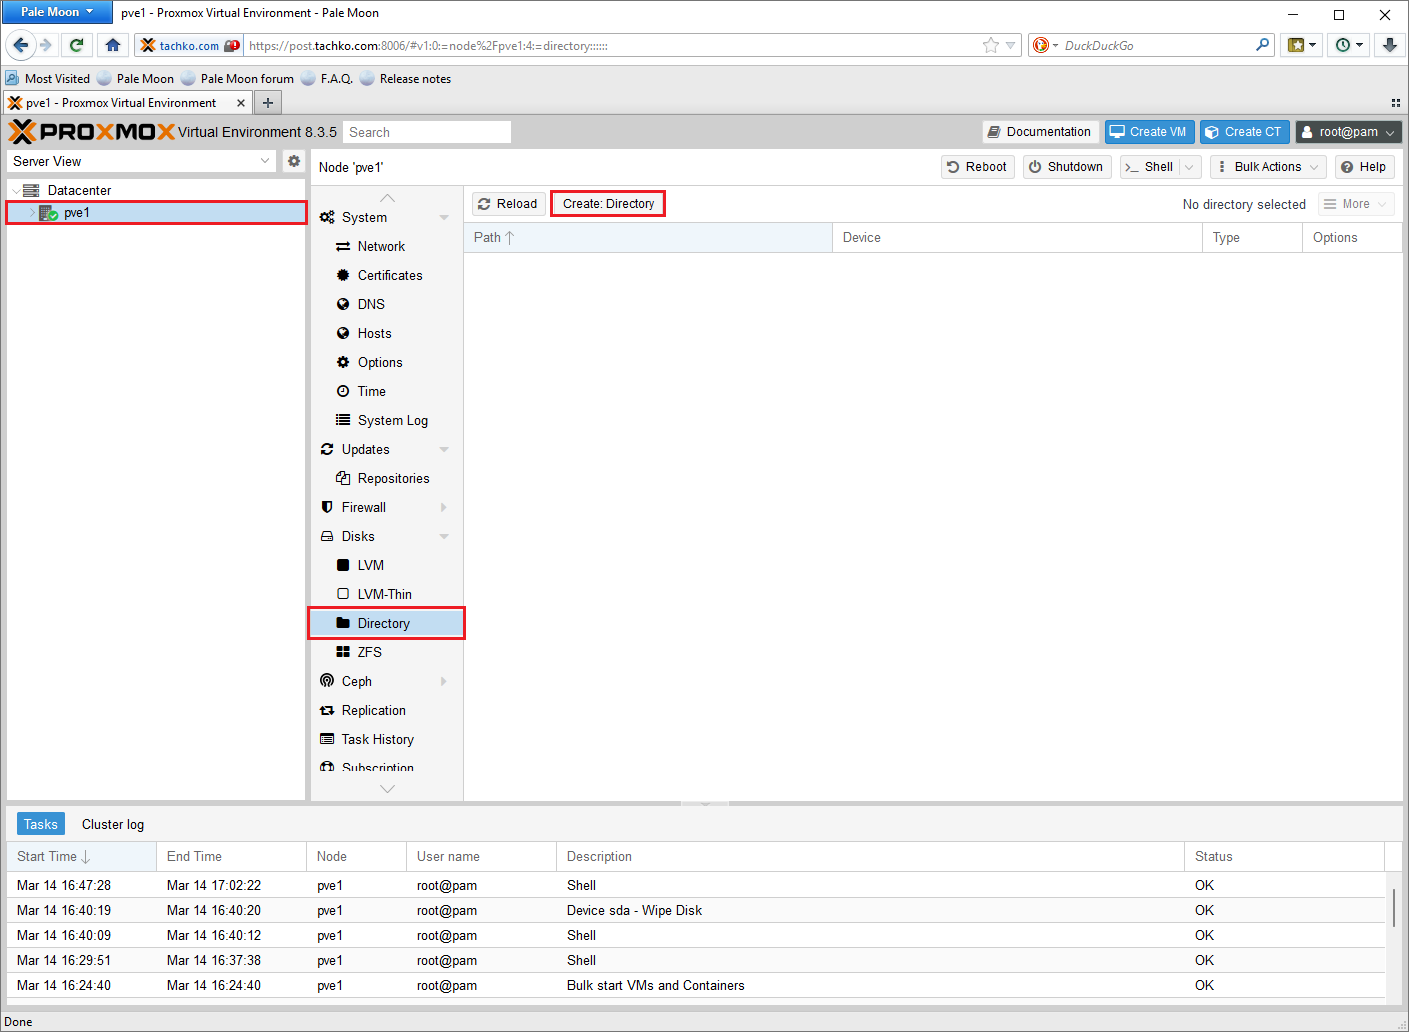Viewport: 1409px width, 1032px height.
Task: Click the gear icon beside Server View
Action: [x=294, y=161]
